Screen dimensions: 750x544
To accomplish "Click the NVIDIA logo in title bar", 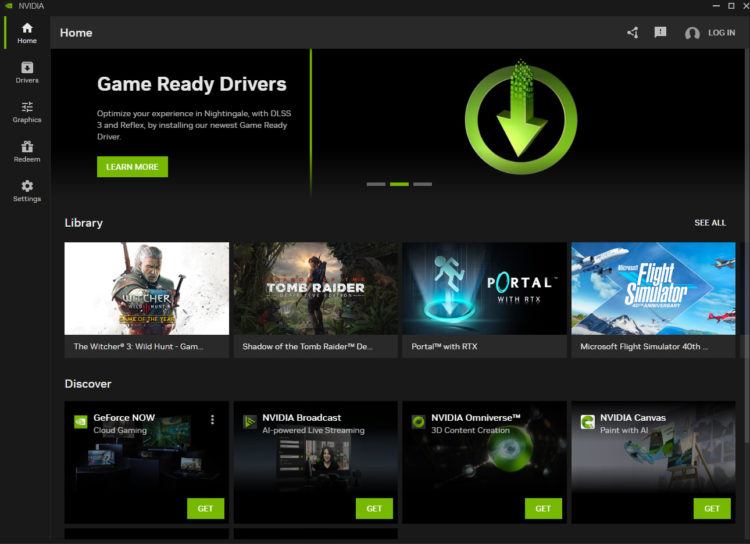I will click(9, 6).
